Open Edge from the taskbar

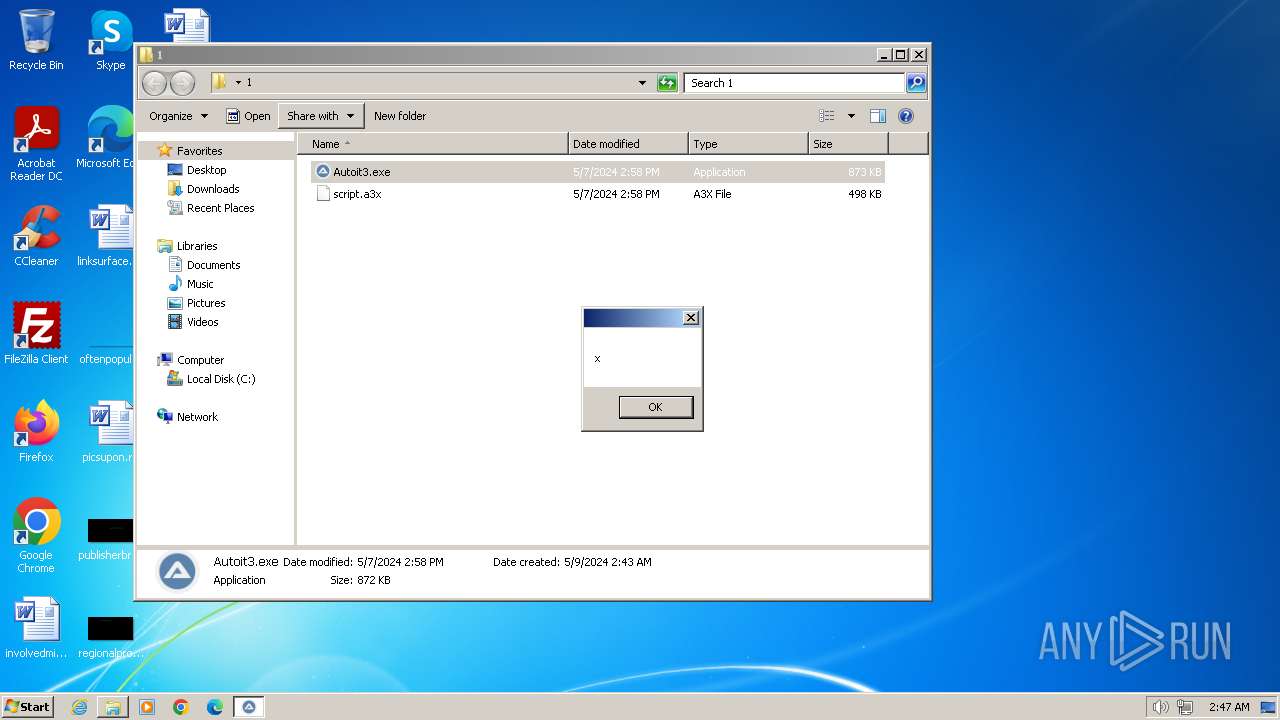click(215, 707)
